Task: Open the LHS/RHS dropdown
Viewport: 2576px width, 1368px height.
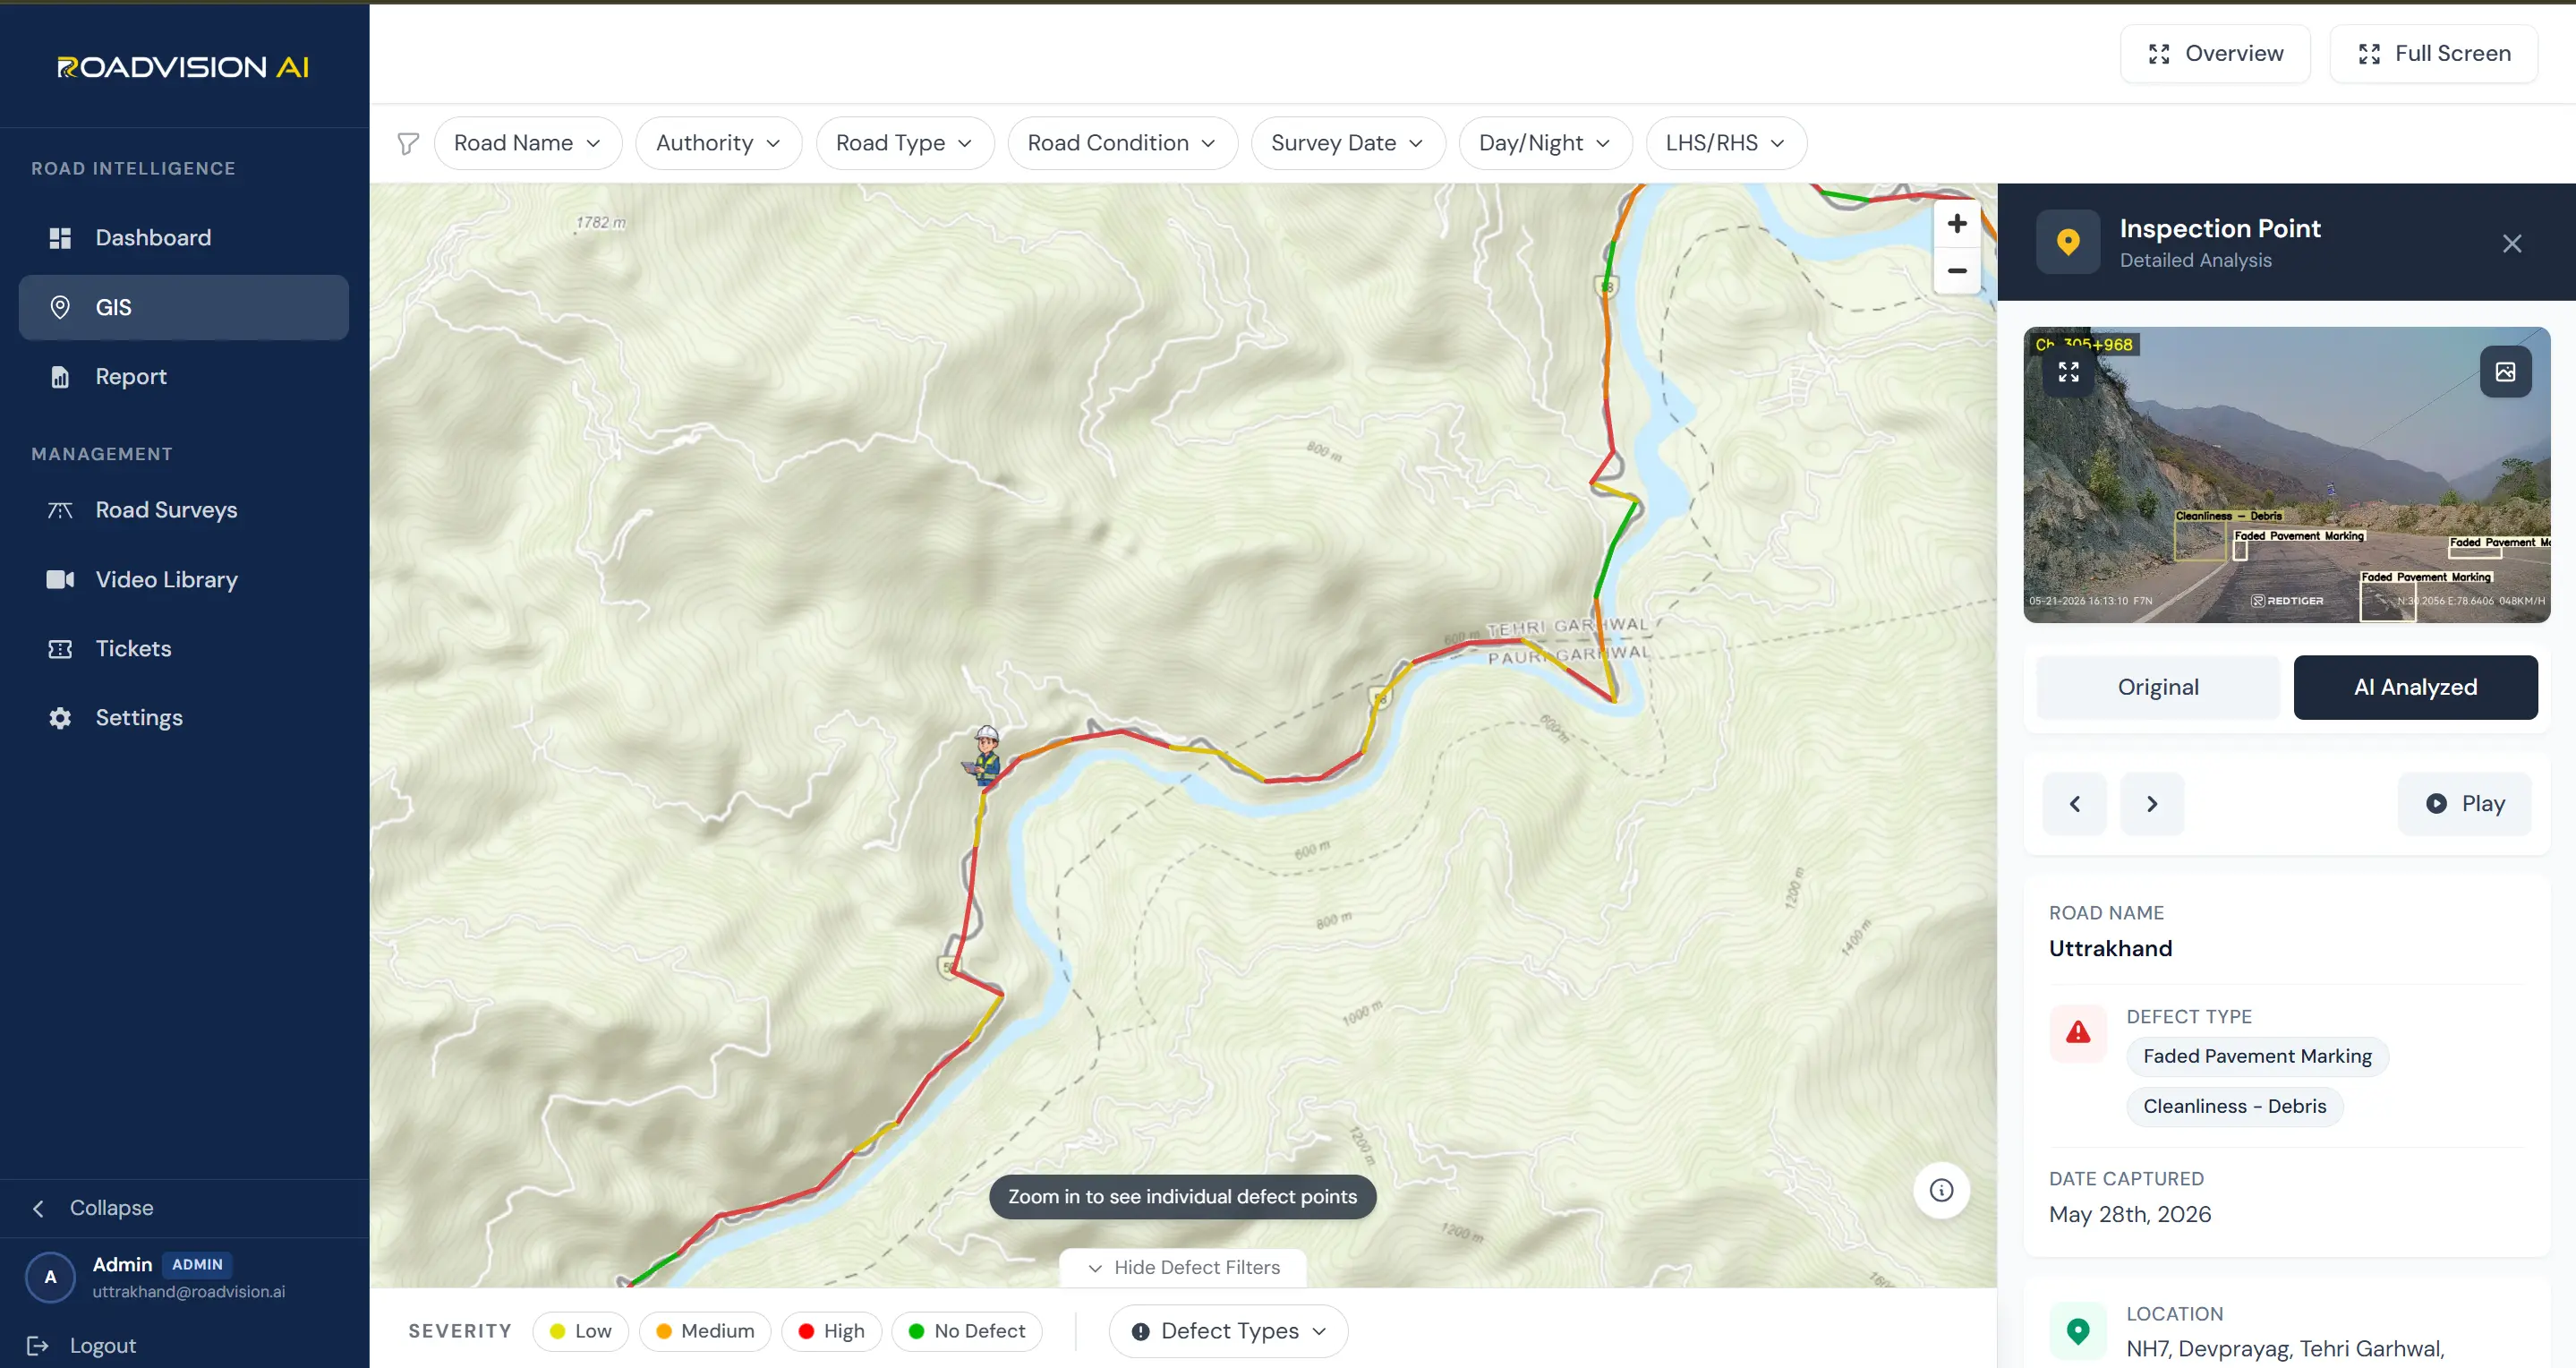Action: click(1725, 143)
